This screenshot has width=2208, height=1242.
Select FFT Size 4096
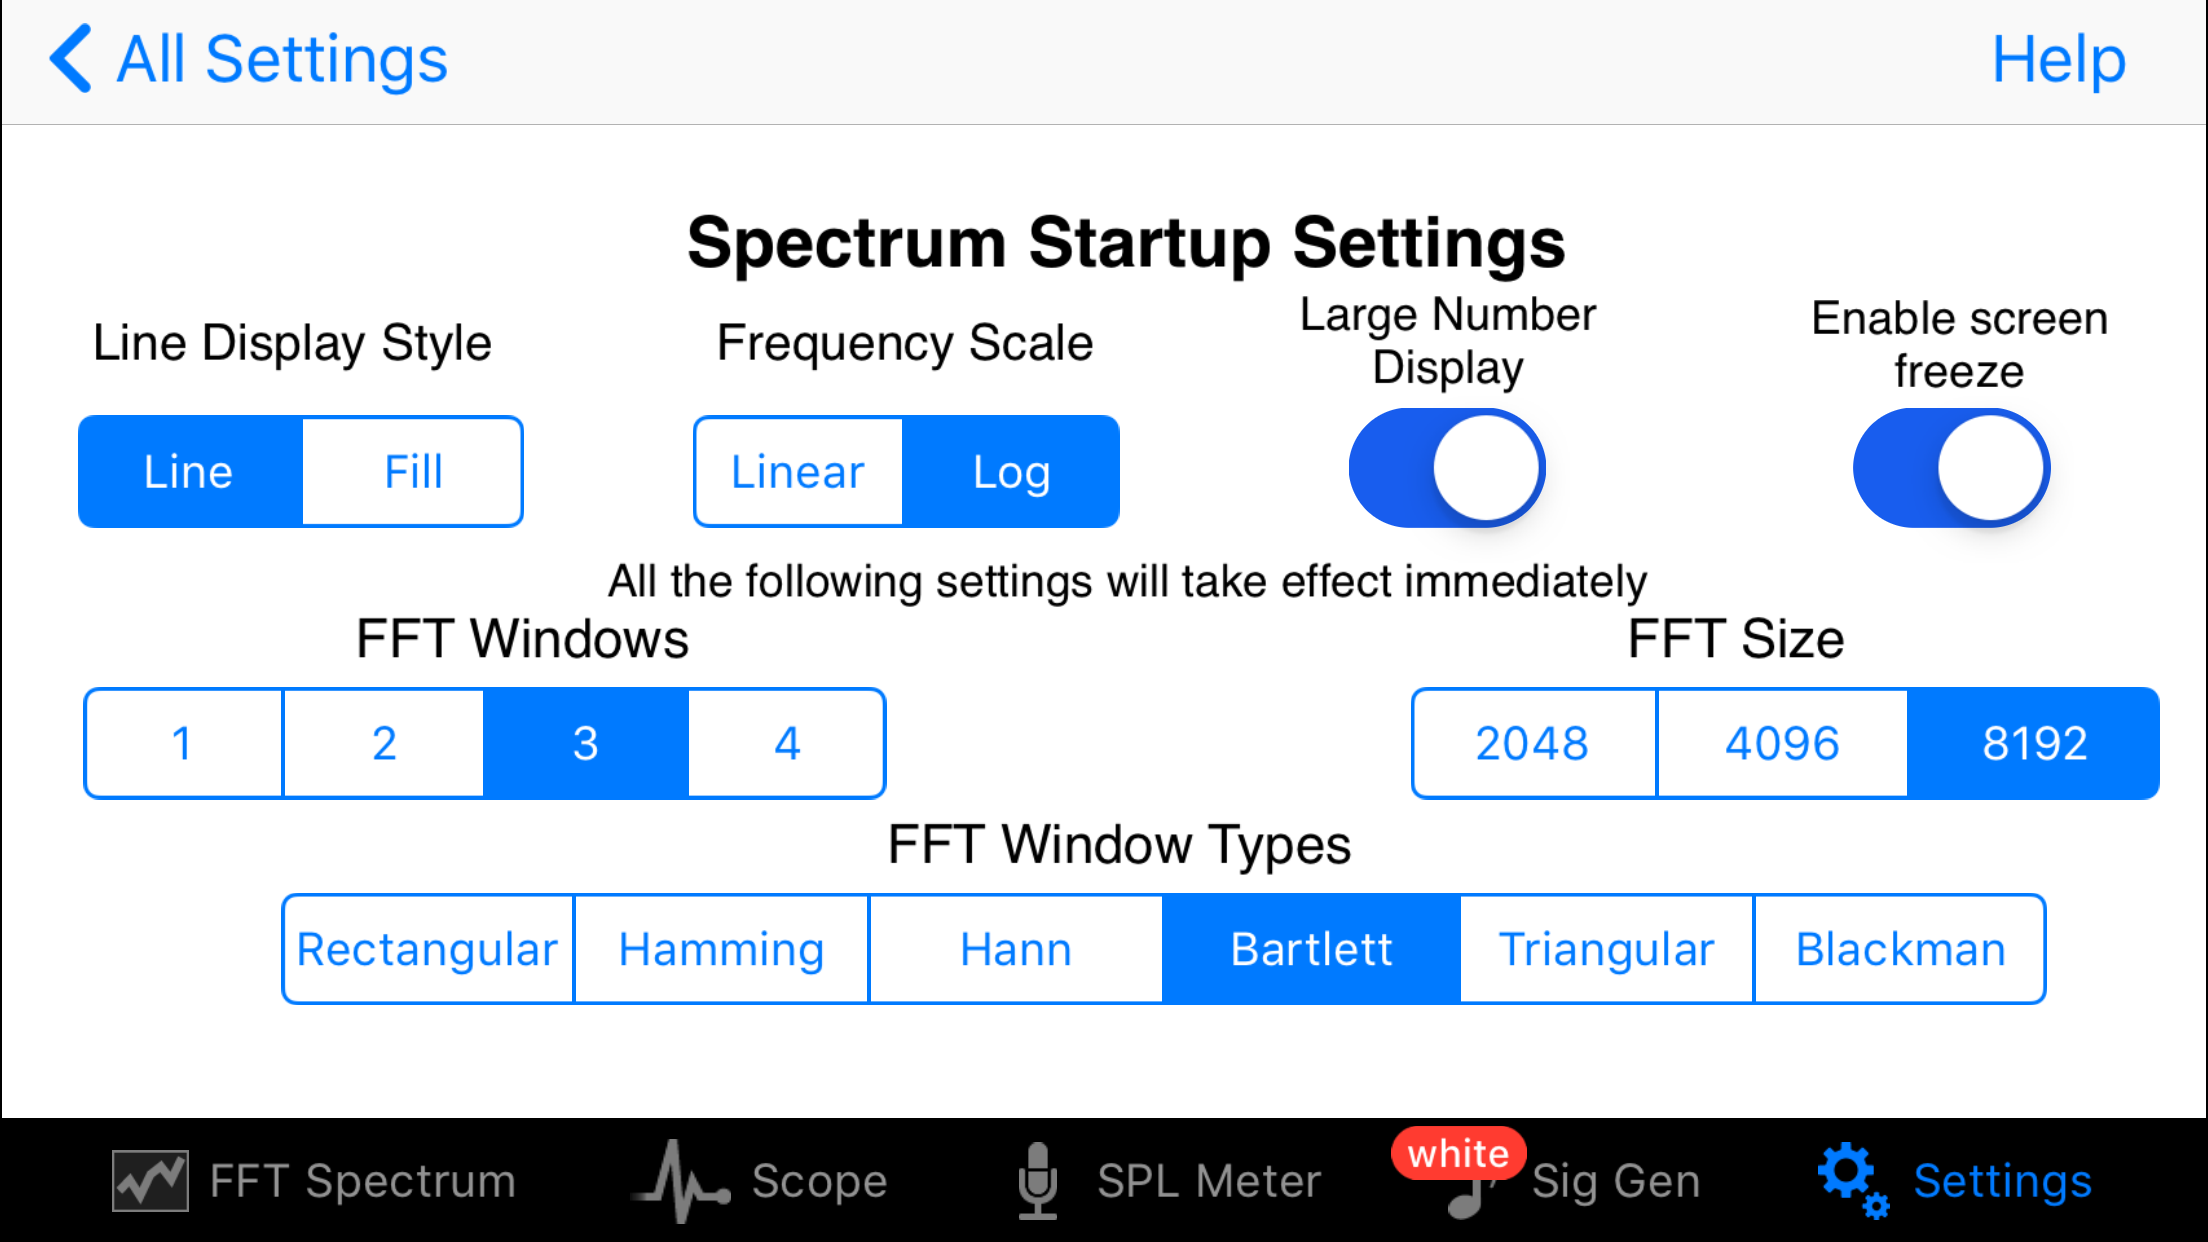click(1782, 743)
